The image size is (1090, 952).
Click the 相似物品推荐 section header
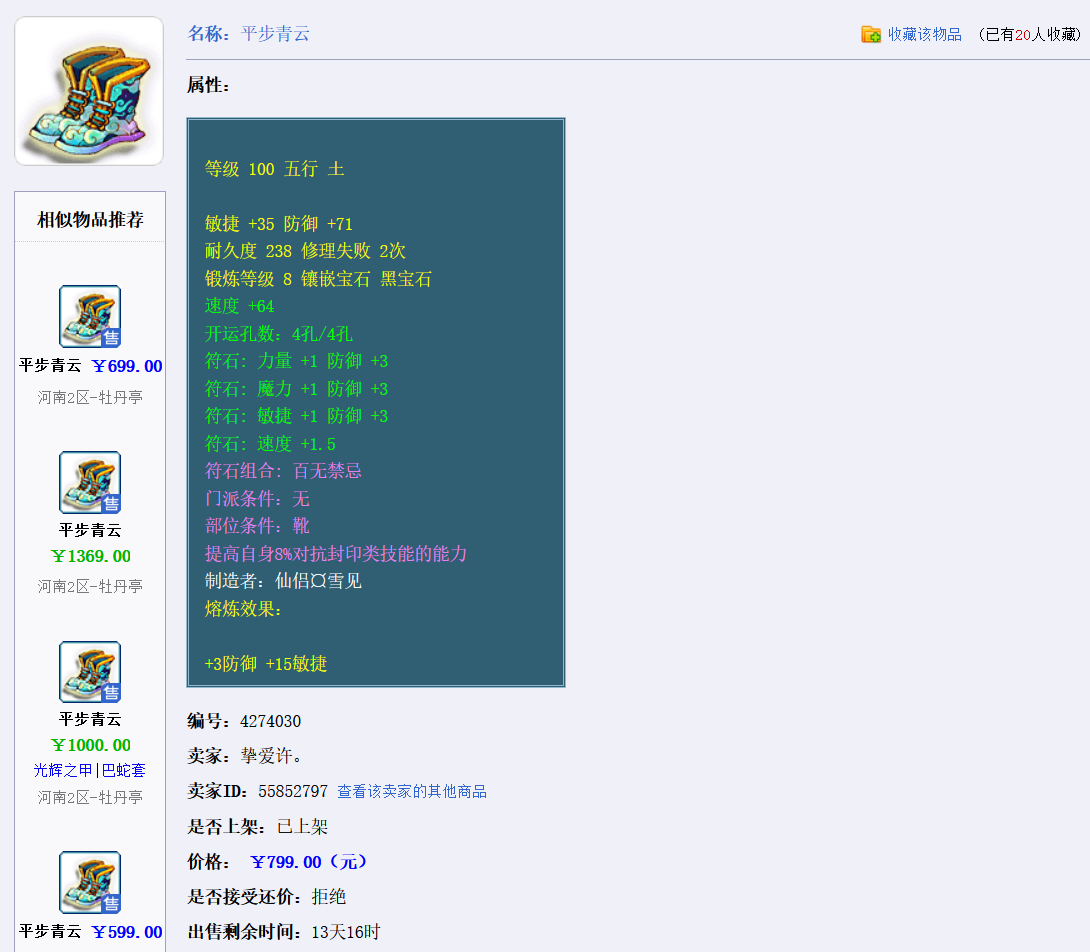click(x=90, y=219)
